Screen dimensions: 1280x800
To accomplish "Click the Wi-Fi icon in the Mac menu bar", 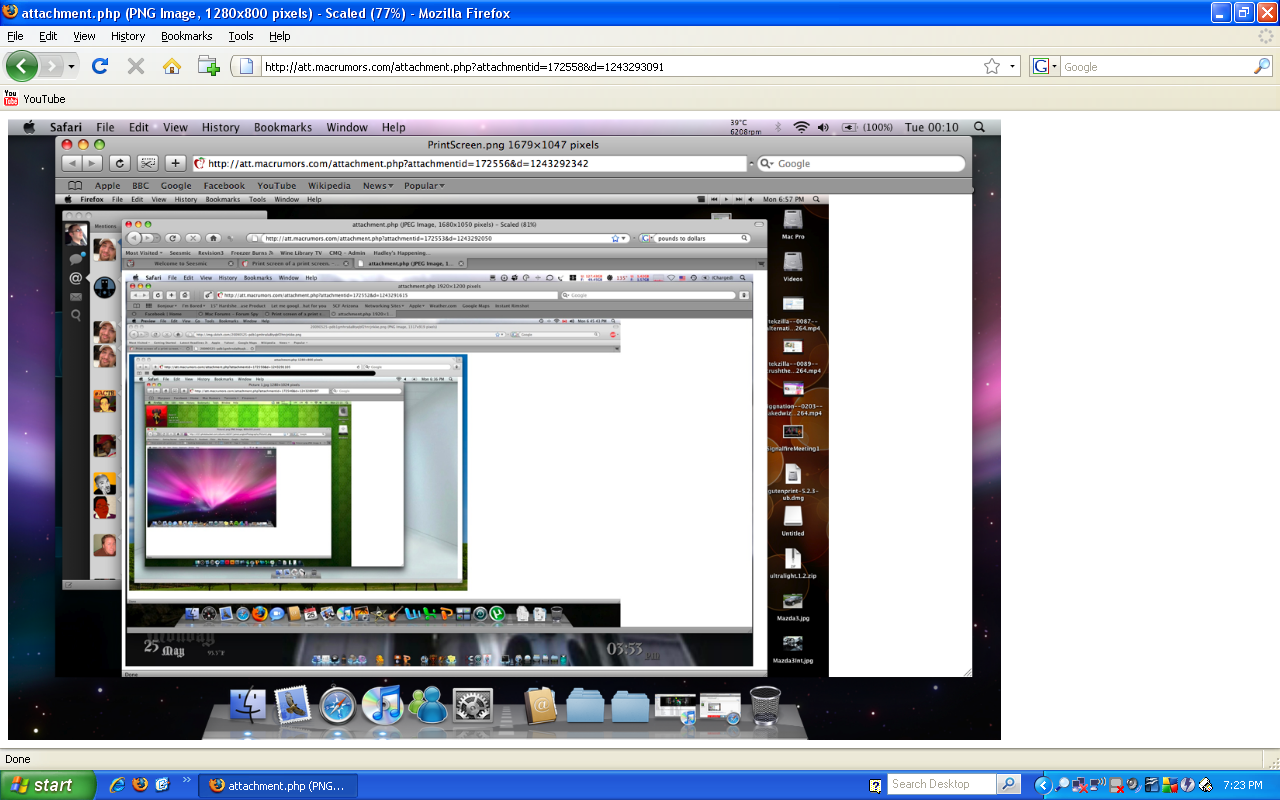I will [x=801, y=127].
